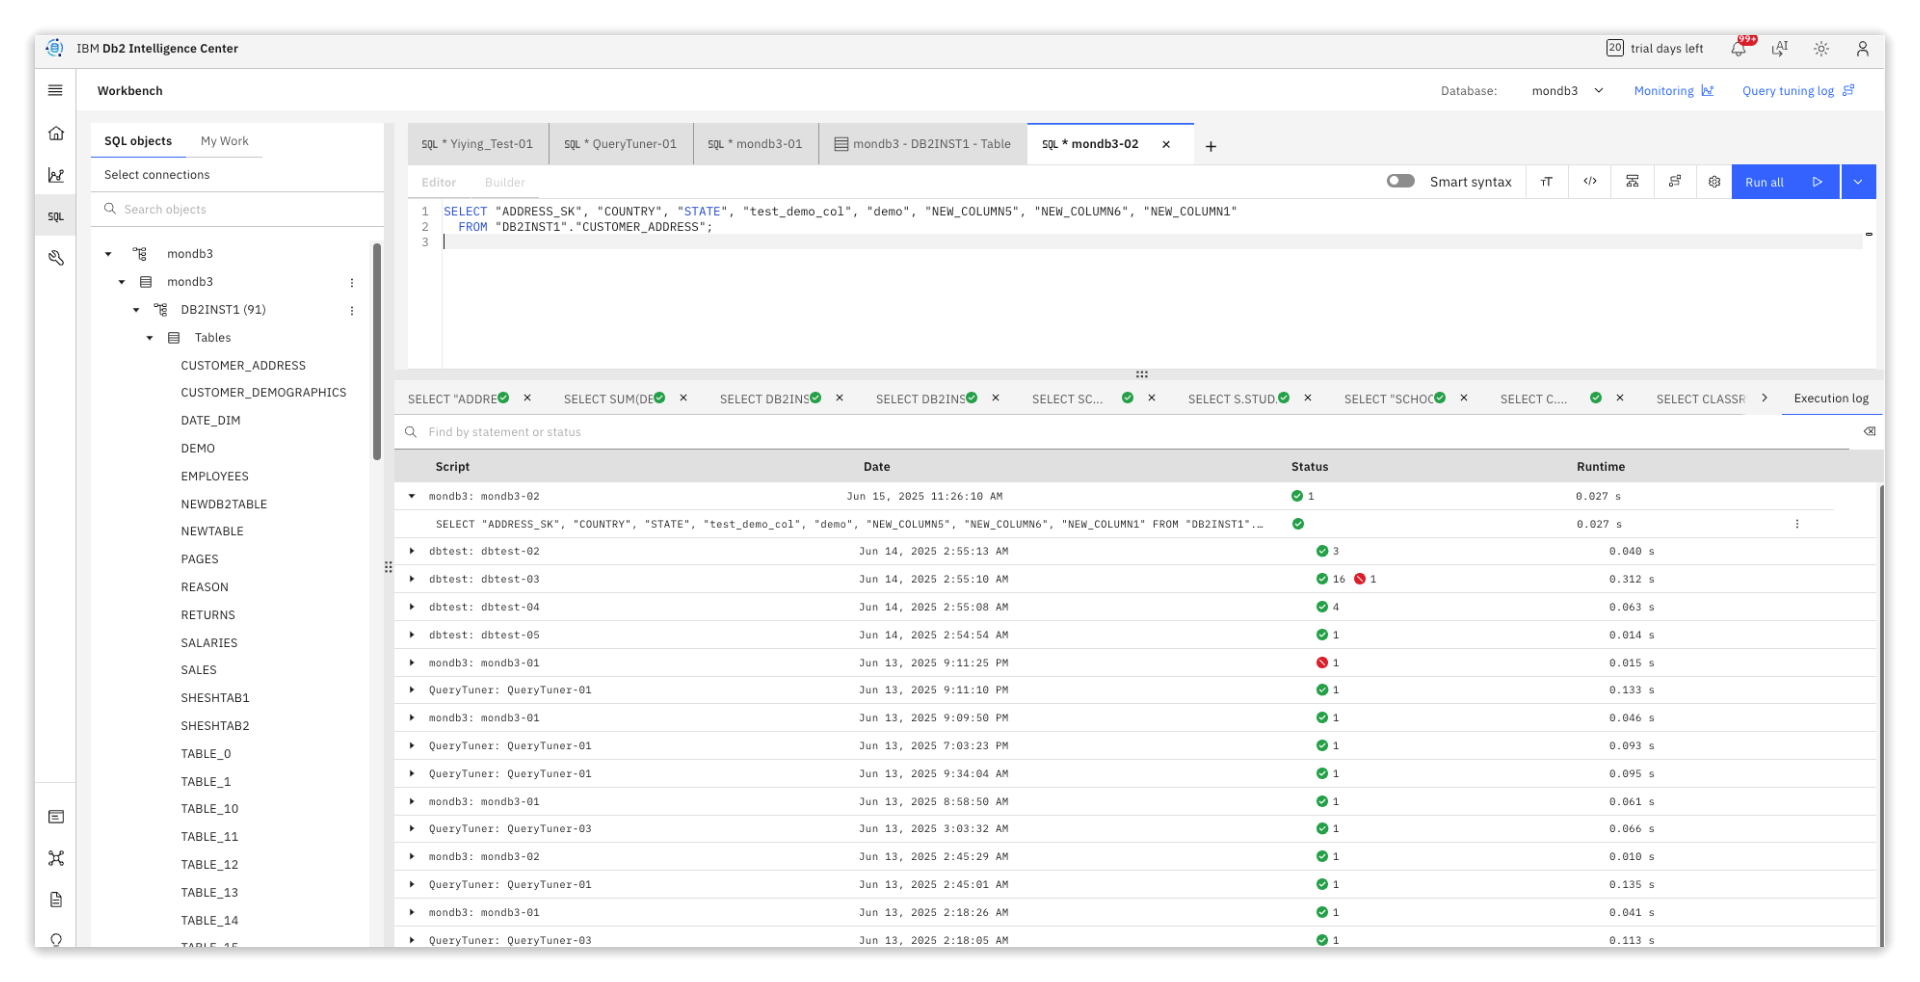
Task: Close the SELECT SUM(DE result tab
Action: (683, 398)
